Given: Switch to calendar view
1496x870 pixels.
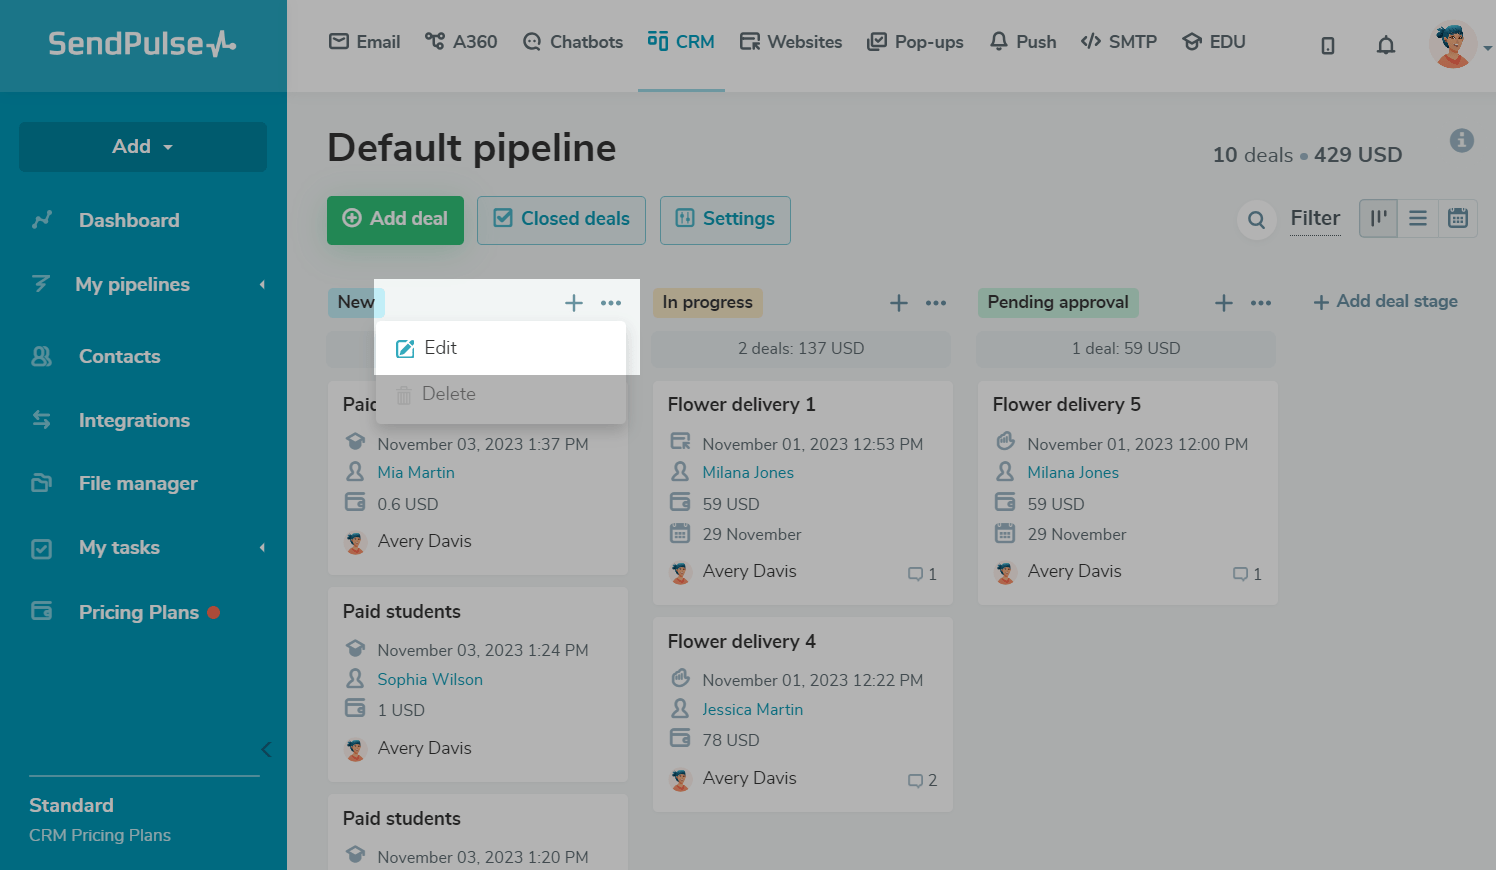Looking at the screenshot, I should 1458,218.
